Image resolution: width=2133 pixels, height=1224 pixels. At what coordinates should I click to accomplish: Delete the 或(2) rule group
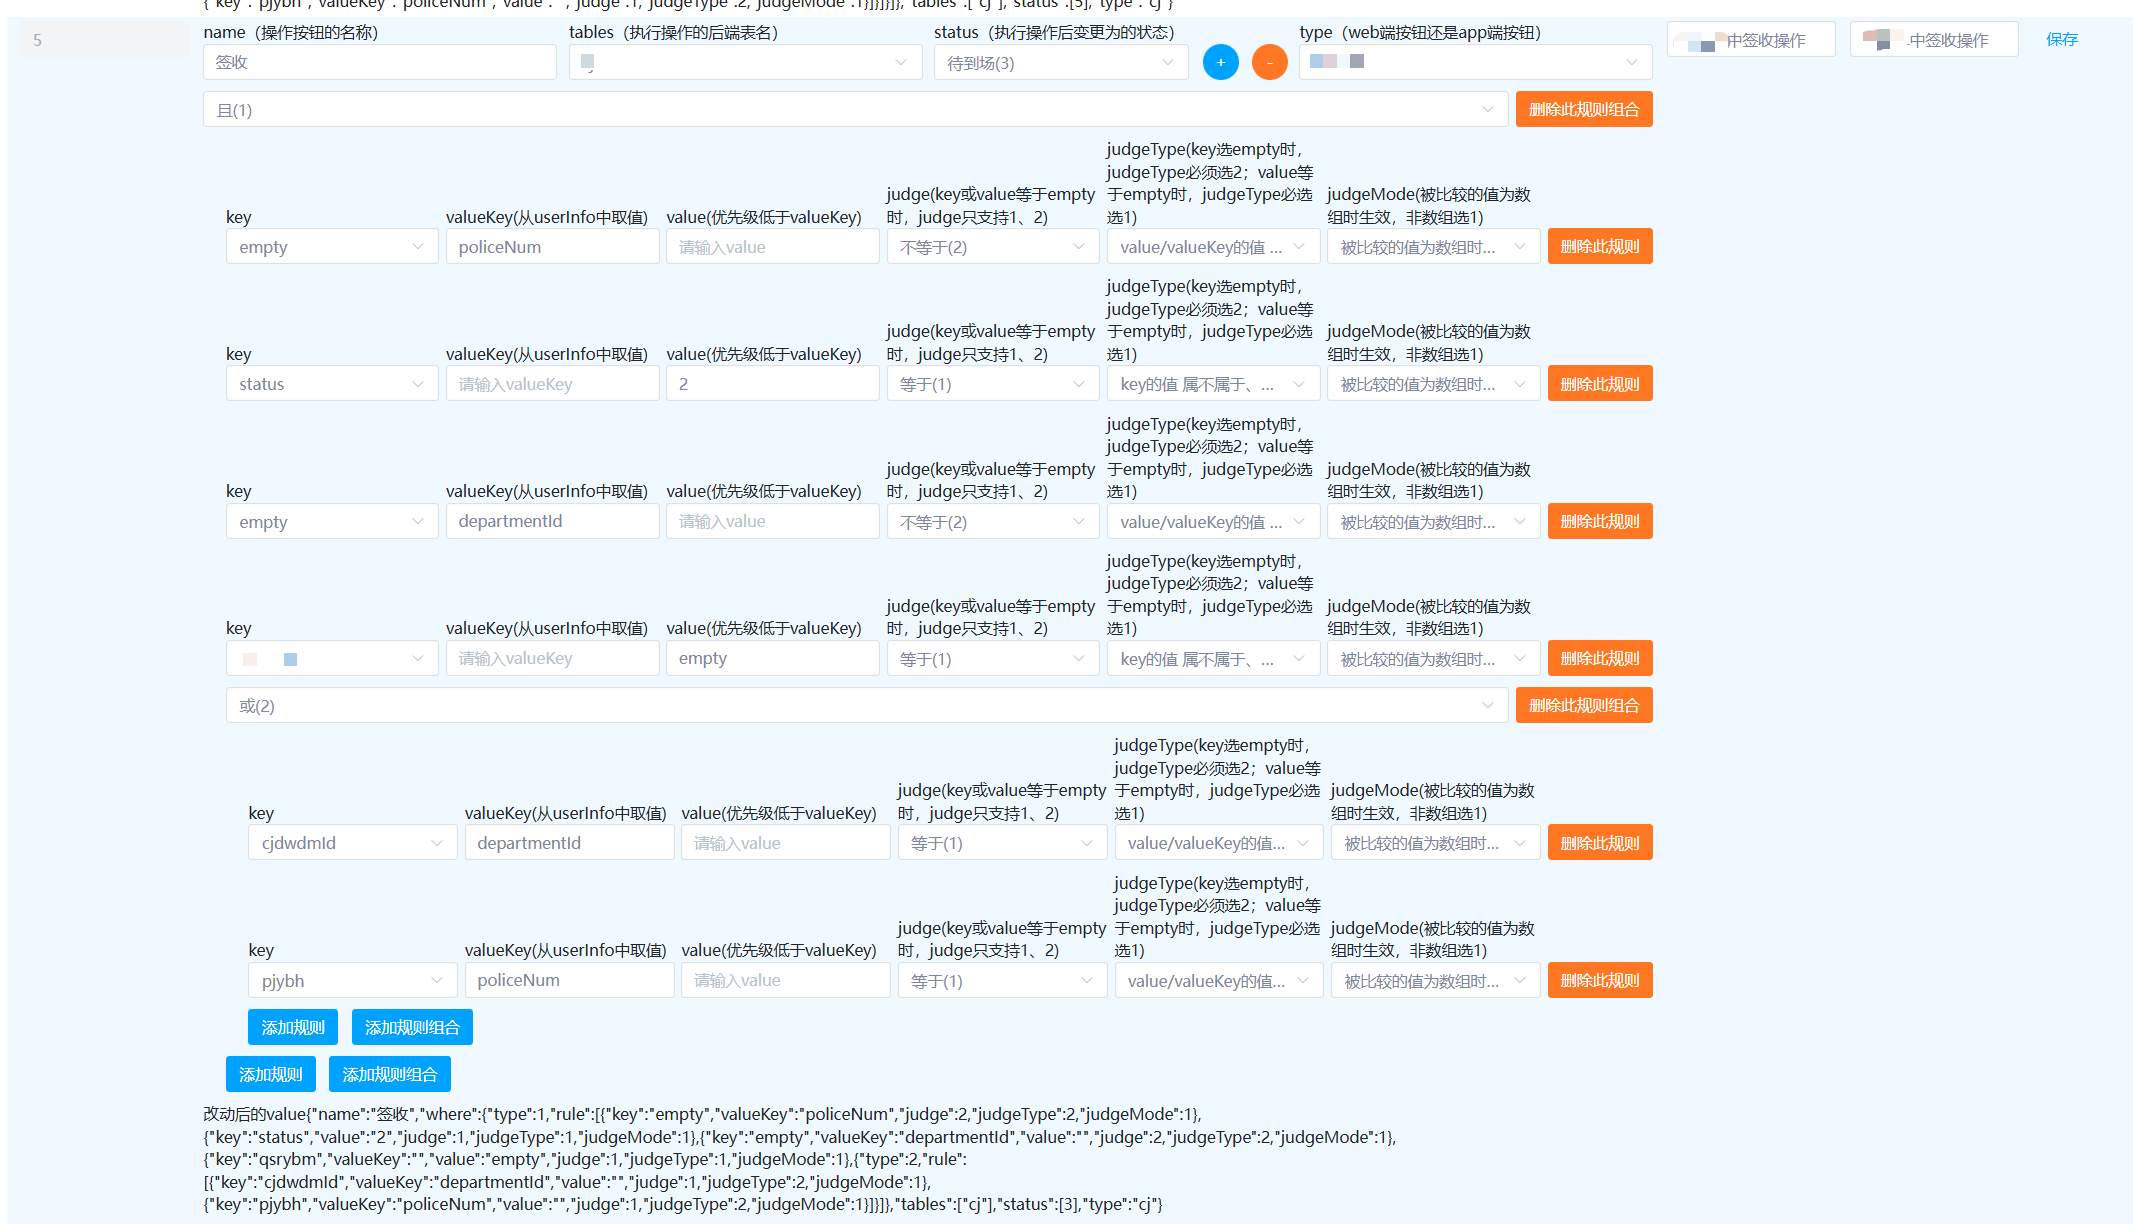[x=1583, y=705]
